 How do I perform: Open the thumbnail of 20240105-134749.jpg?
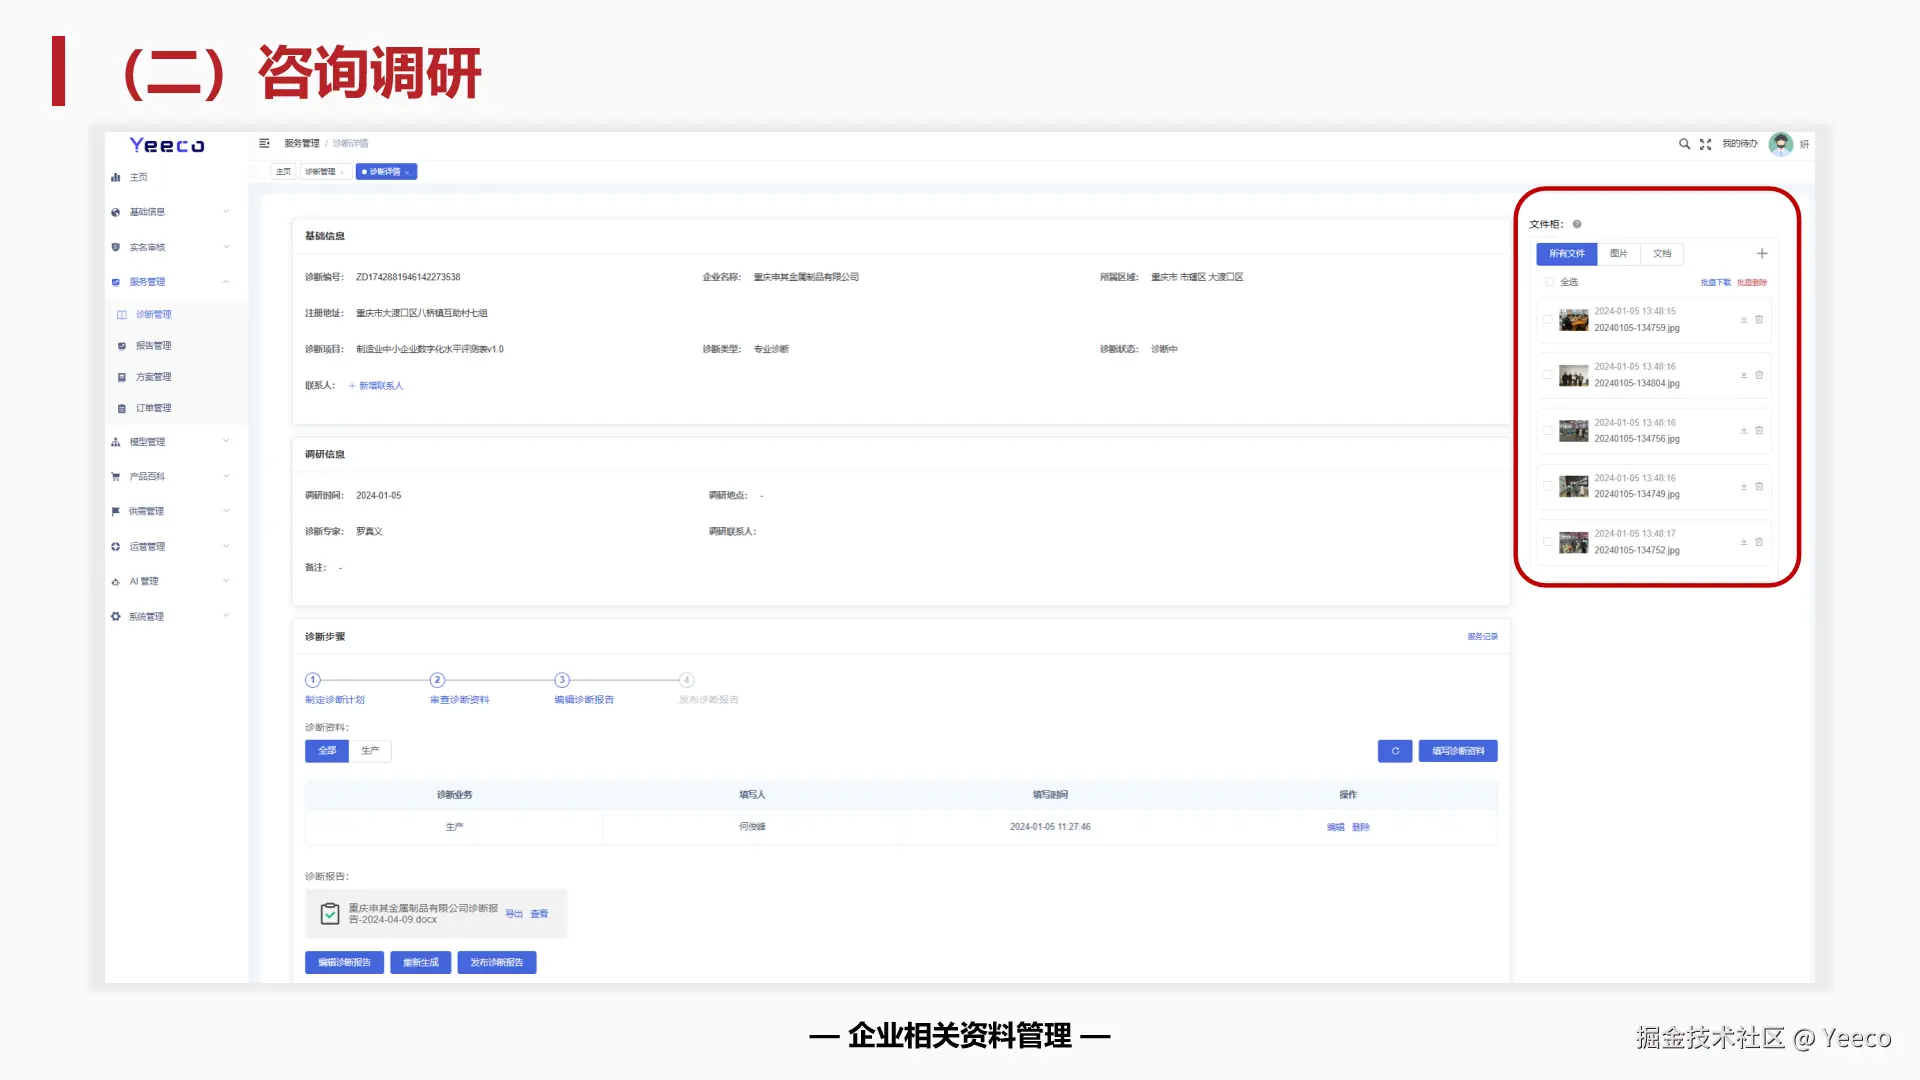[x=1573, y=487]
